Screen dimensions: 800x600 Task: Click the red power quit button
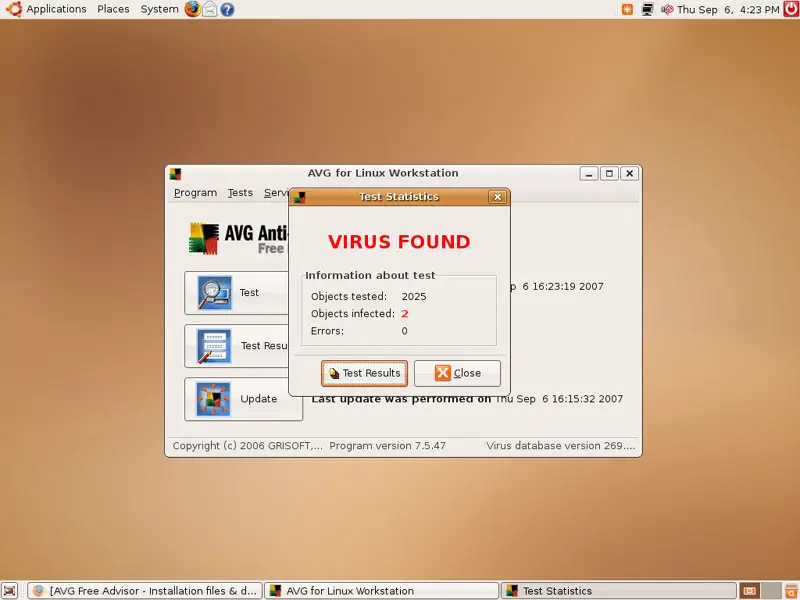791,9
